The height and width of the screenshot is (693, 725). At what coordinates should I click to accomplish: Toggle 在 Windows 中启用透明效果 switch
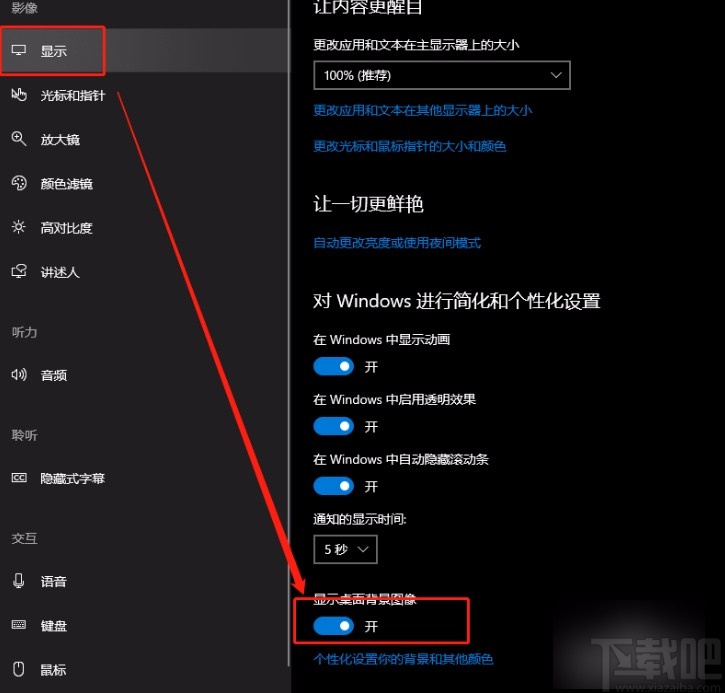(333, 426)
